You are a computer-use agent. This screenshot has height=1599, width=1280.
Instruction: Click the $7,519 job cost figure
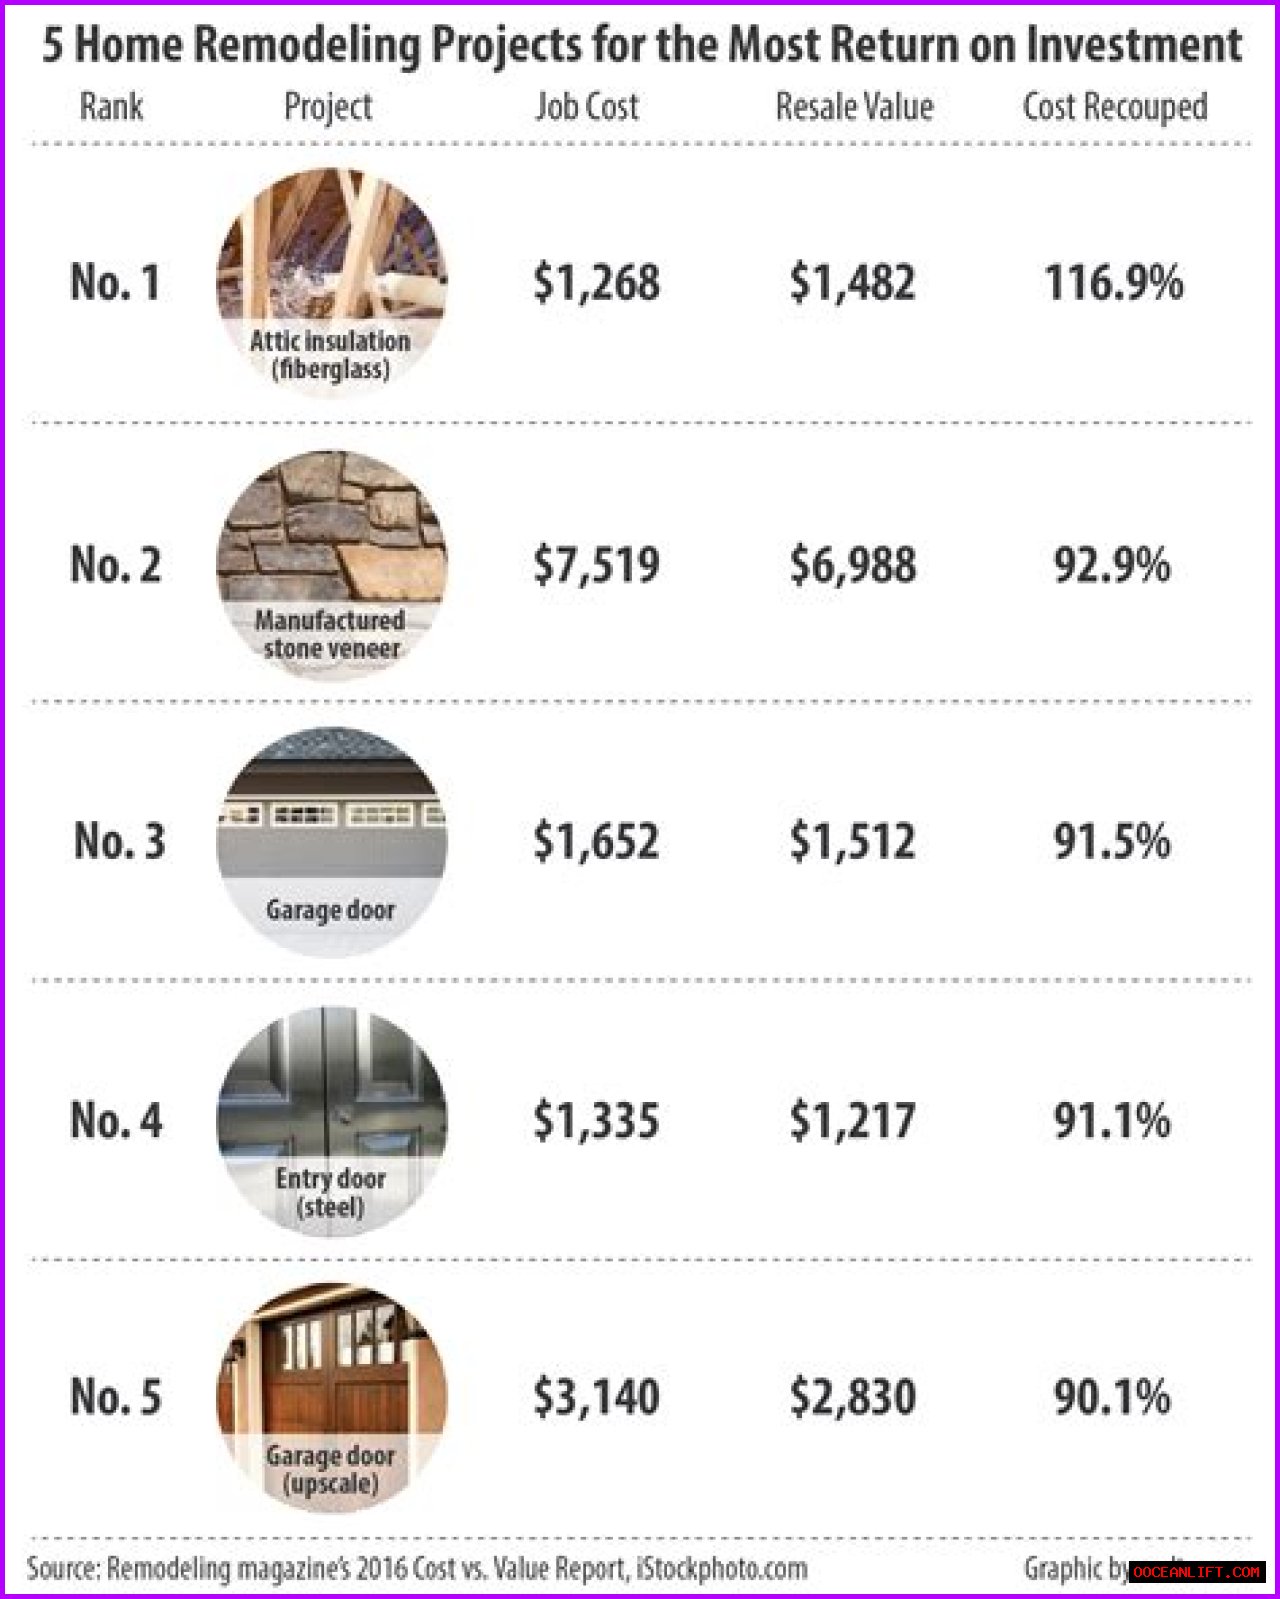[596, 565]
